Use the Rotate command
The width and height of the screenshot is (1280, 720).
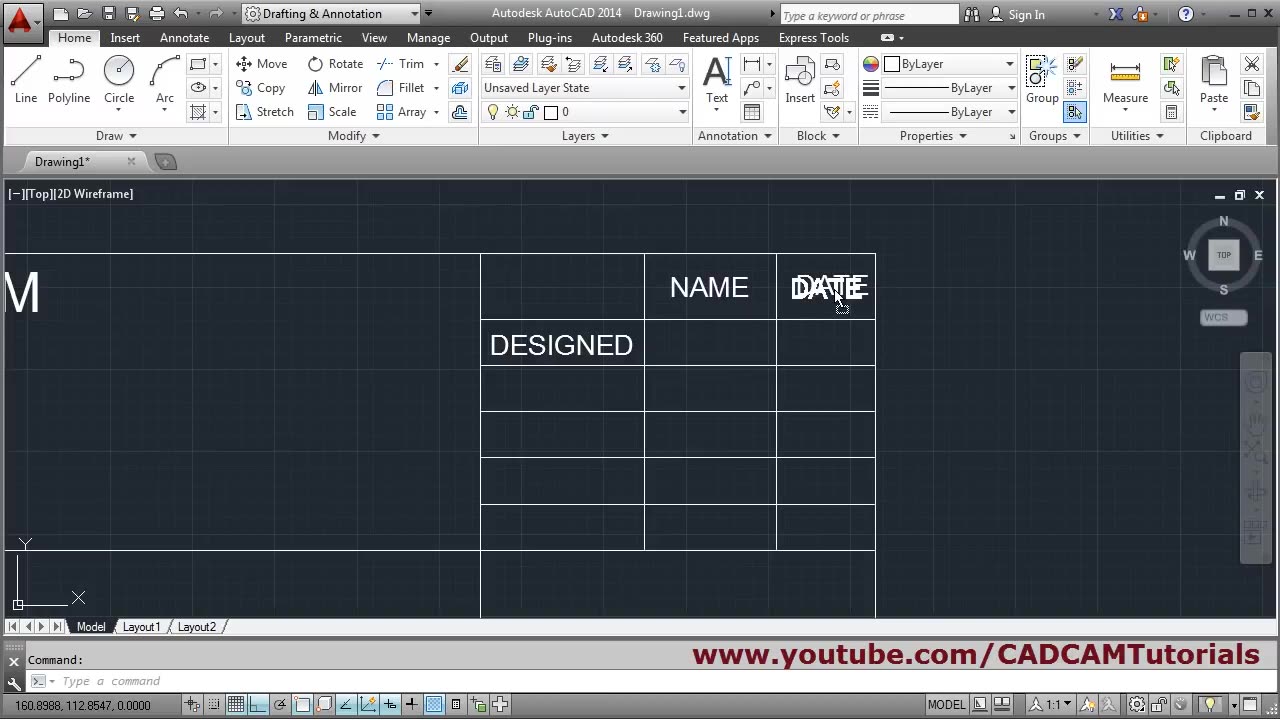tap(335, 64)
